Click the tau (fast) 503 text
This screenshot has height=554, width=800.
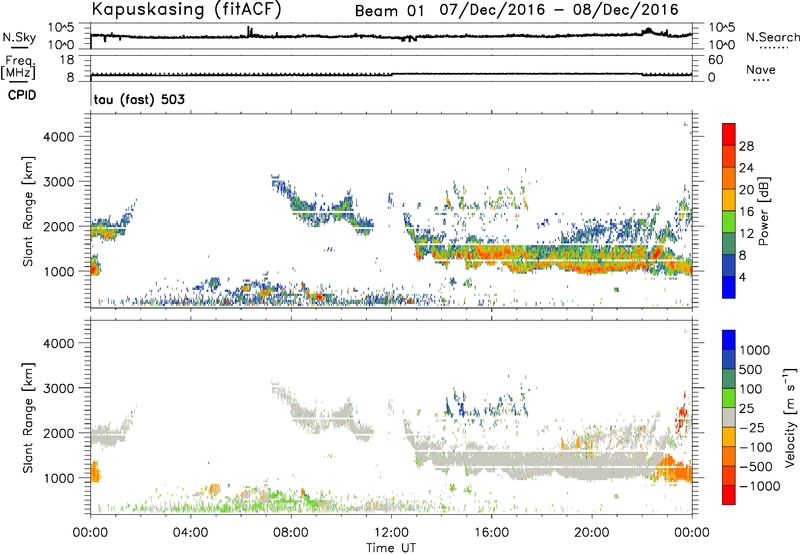[x=139, y=99]
